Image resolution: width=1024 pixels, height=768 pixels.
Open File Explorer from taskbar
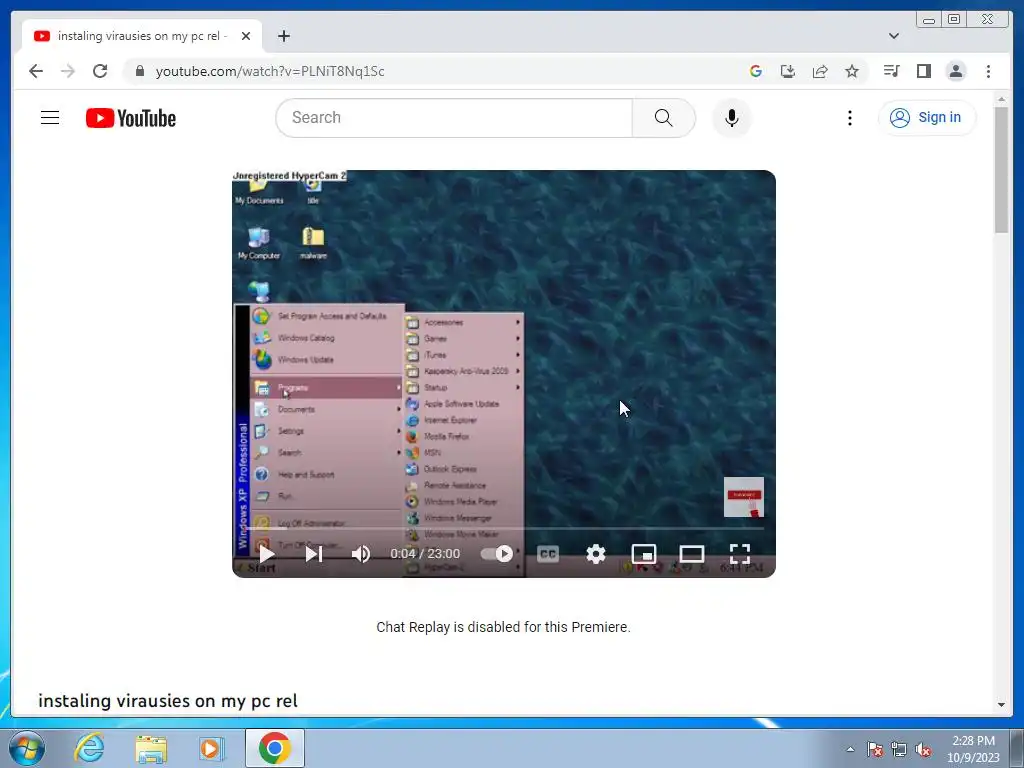(151, 748)
